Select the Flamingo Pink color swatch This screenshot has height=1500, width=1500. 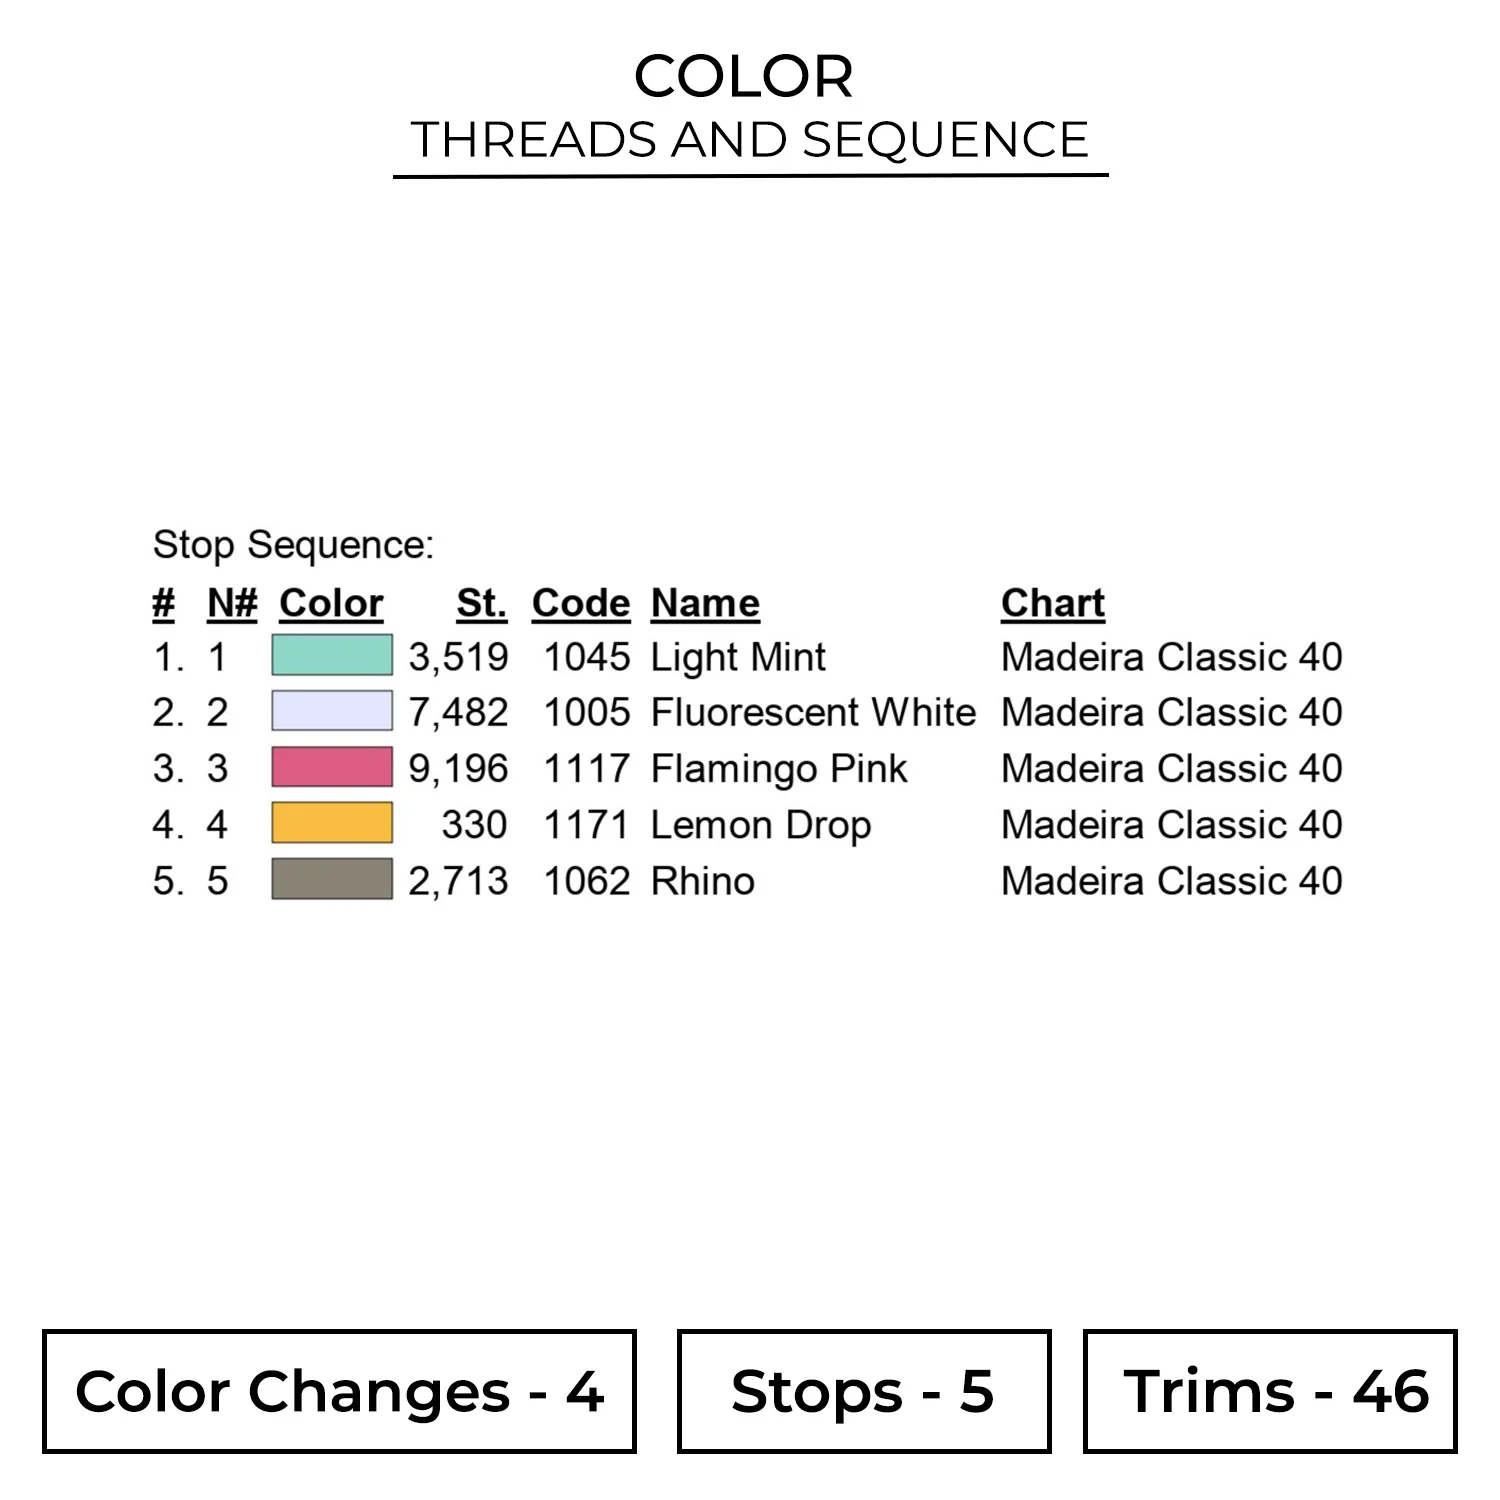coord(332,768)
